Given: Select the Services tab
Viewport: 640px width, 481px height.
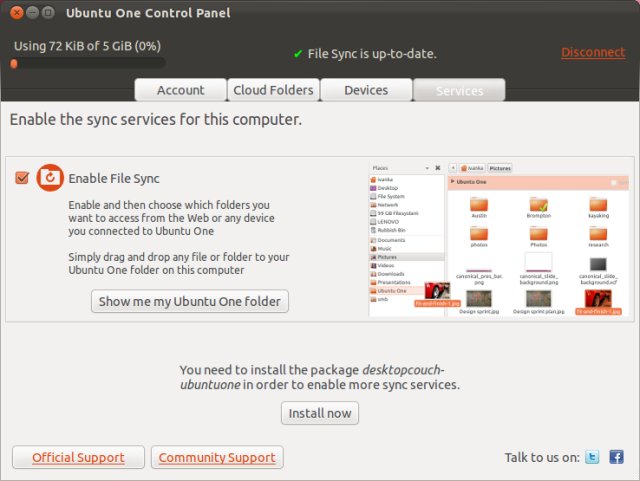Looking at the screenshot, I should coord(459,90).
